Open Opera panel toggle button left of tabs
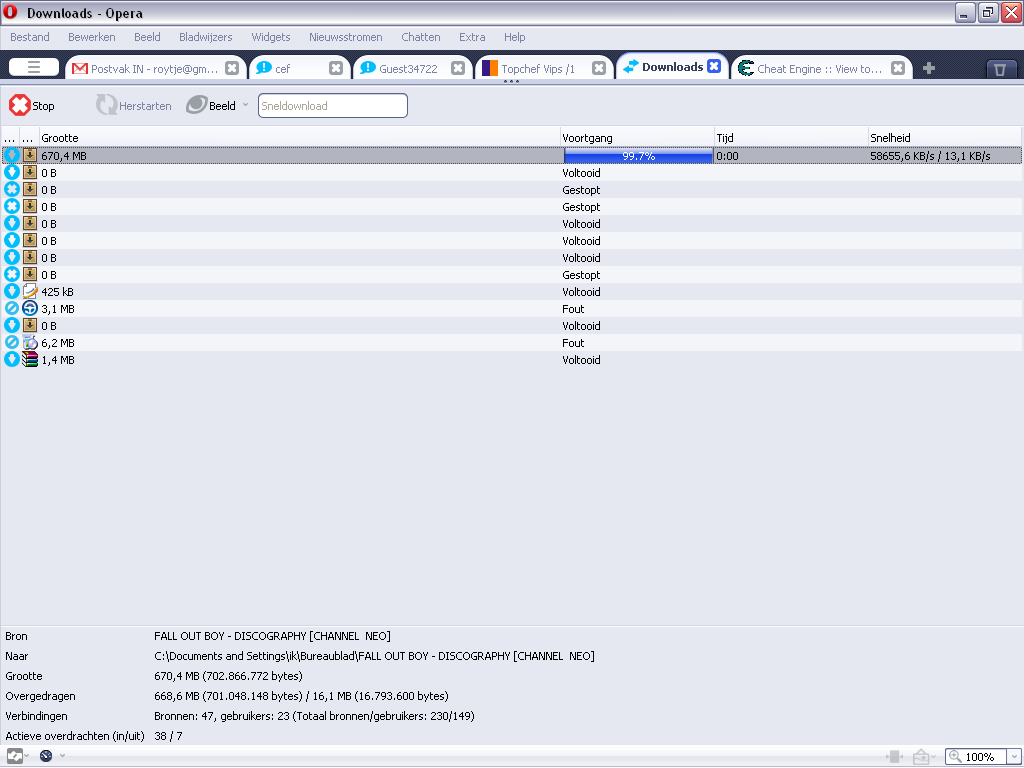The image size is (1024, 768). click(x=34, y=67)
